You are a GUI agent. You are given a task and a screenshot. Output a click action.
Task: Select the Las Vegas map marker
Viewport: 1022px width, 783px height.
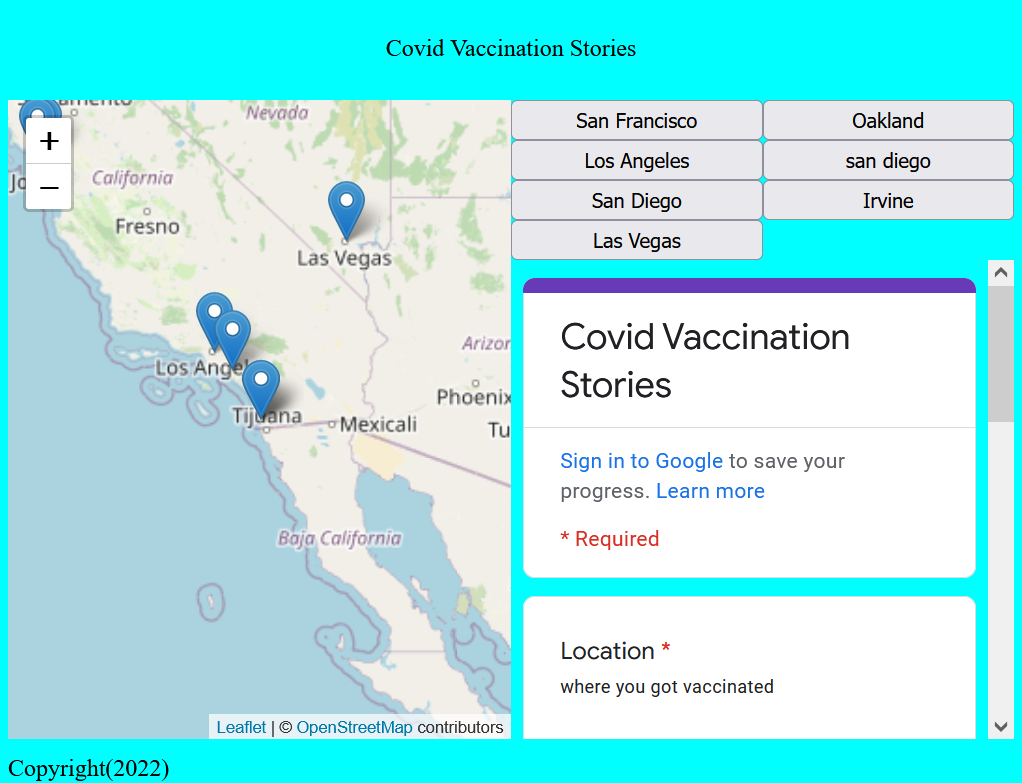pos(346,208)
